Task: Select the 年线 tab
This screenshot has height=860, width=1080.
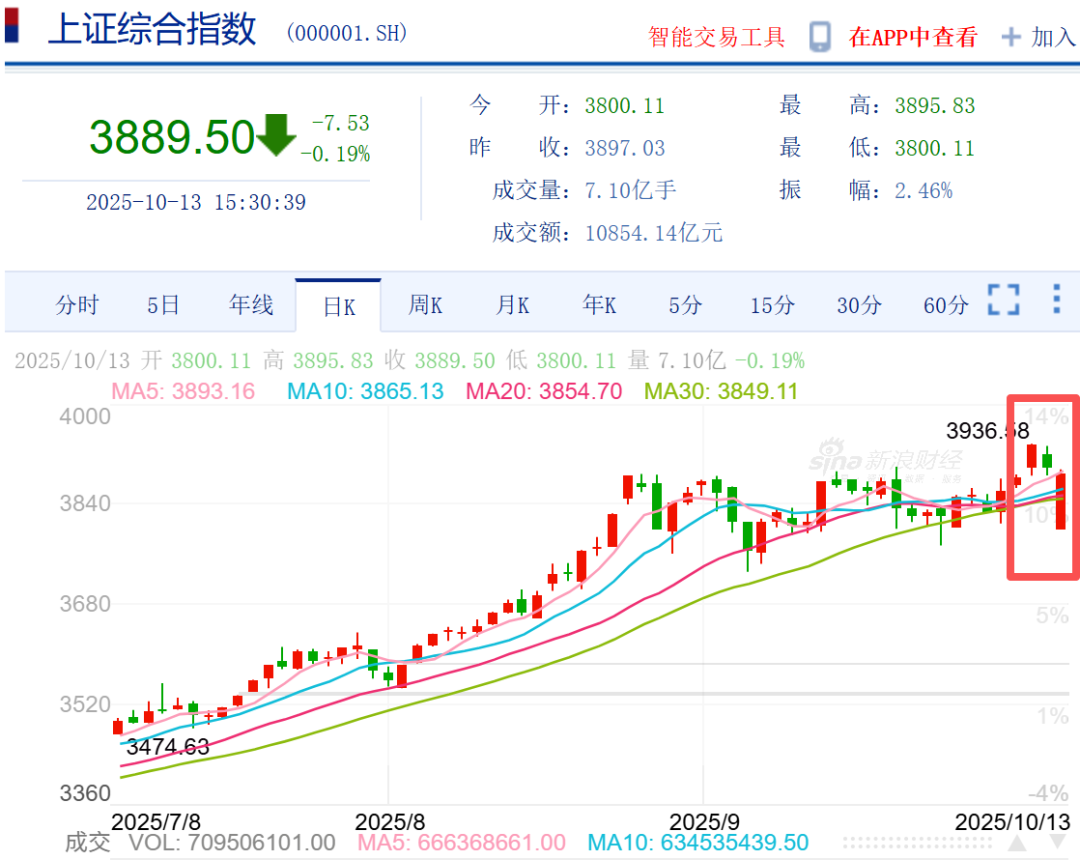Action: click(x=251, y=305)
